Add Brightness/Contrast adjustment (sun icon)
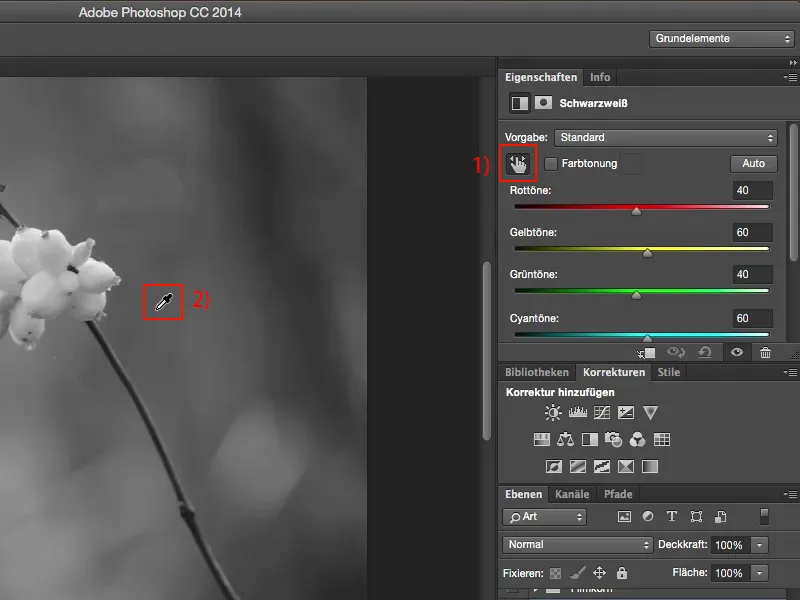The image size is (800, 600). click(553, 412)
